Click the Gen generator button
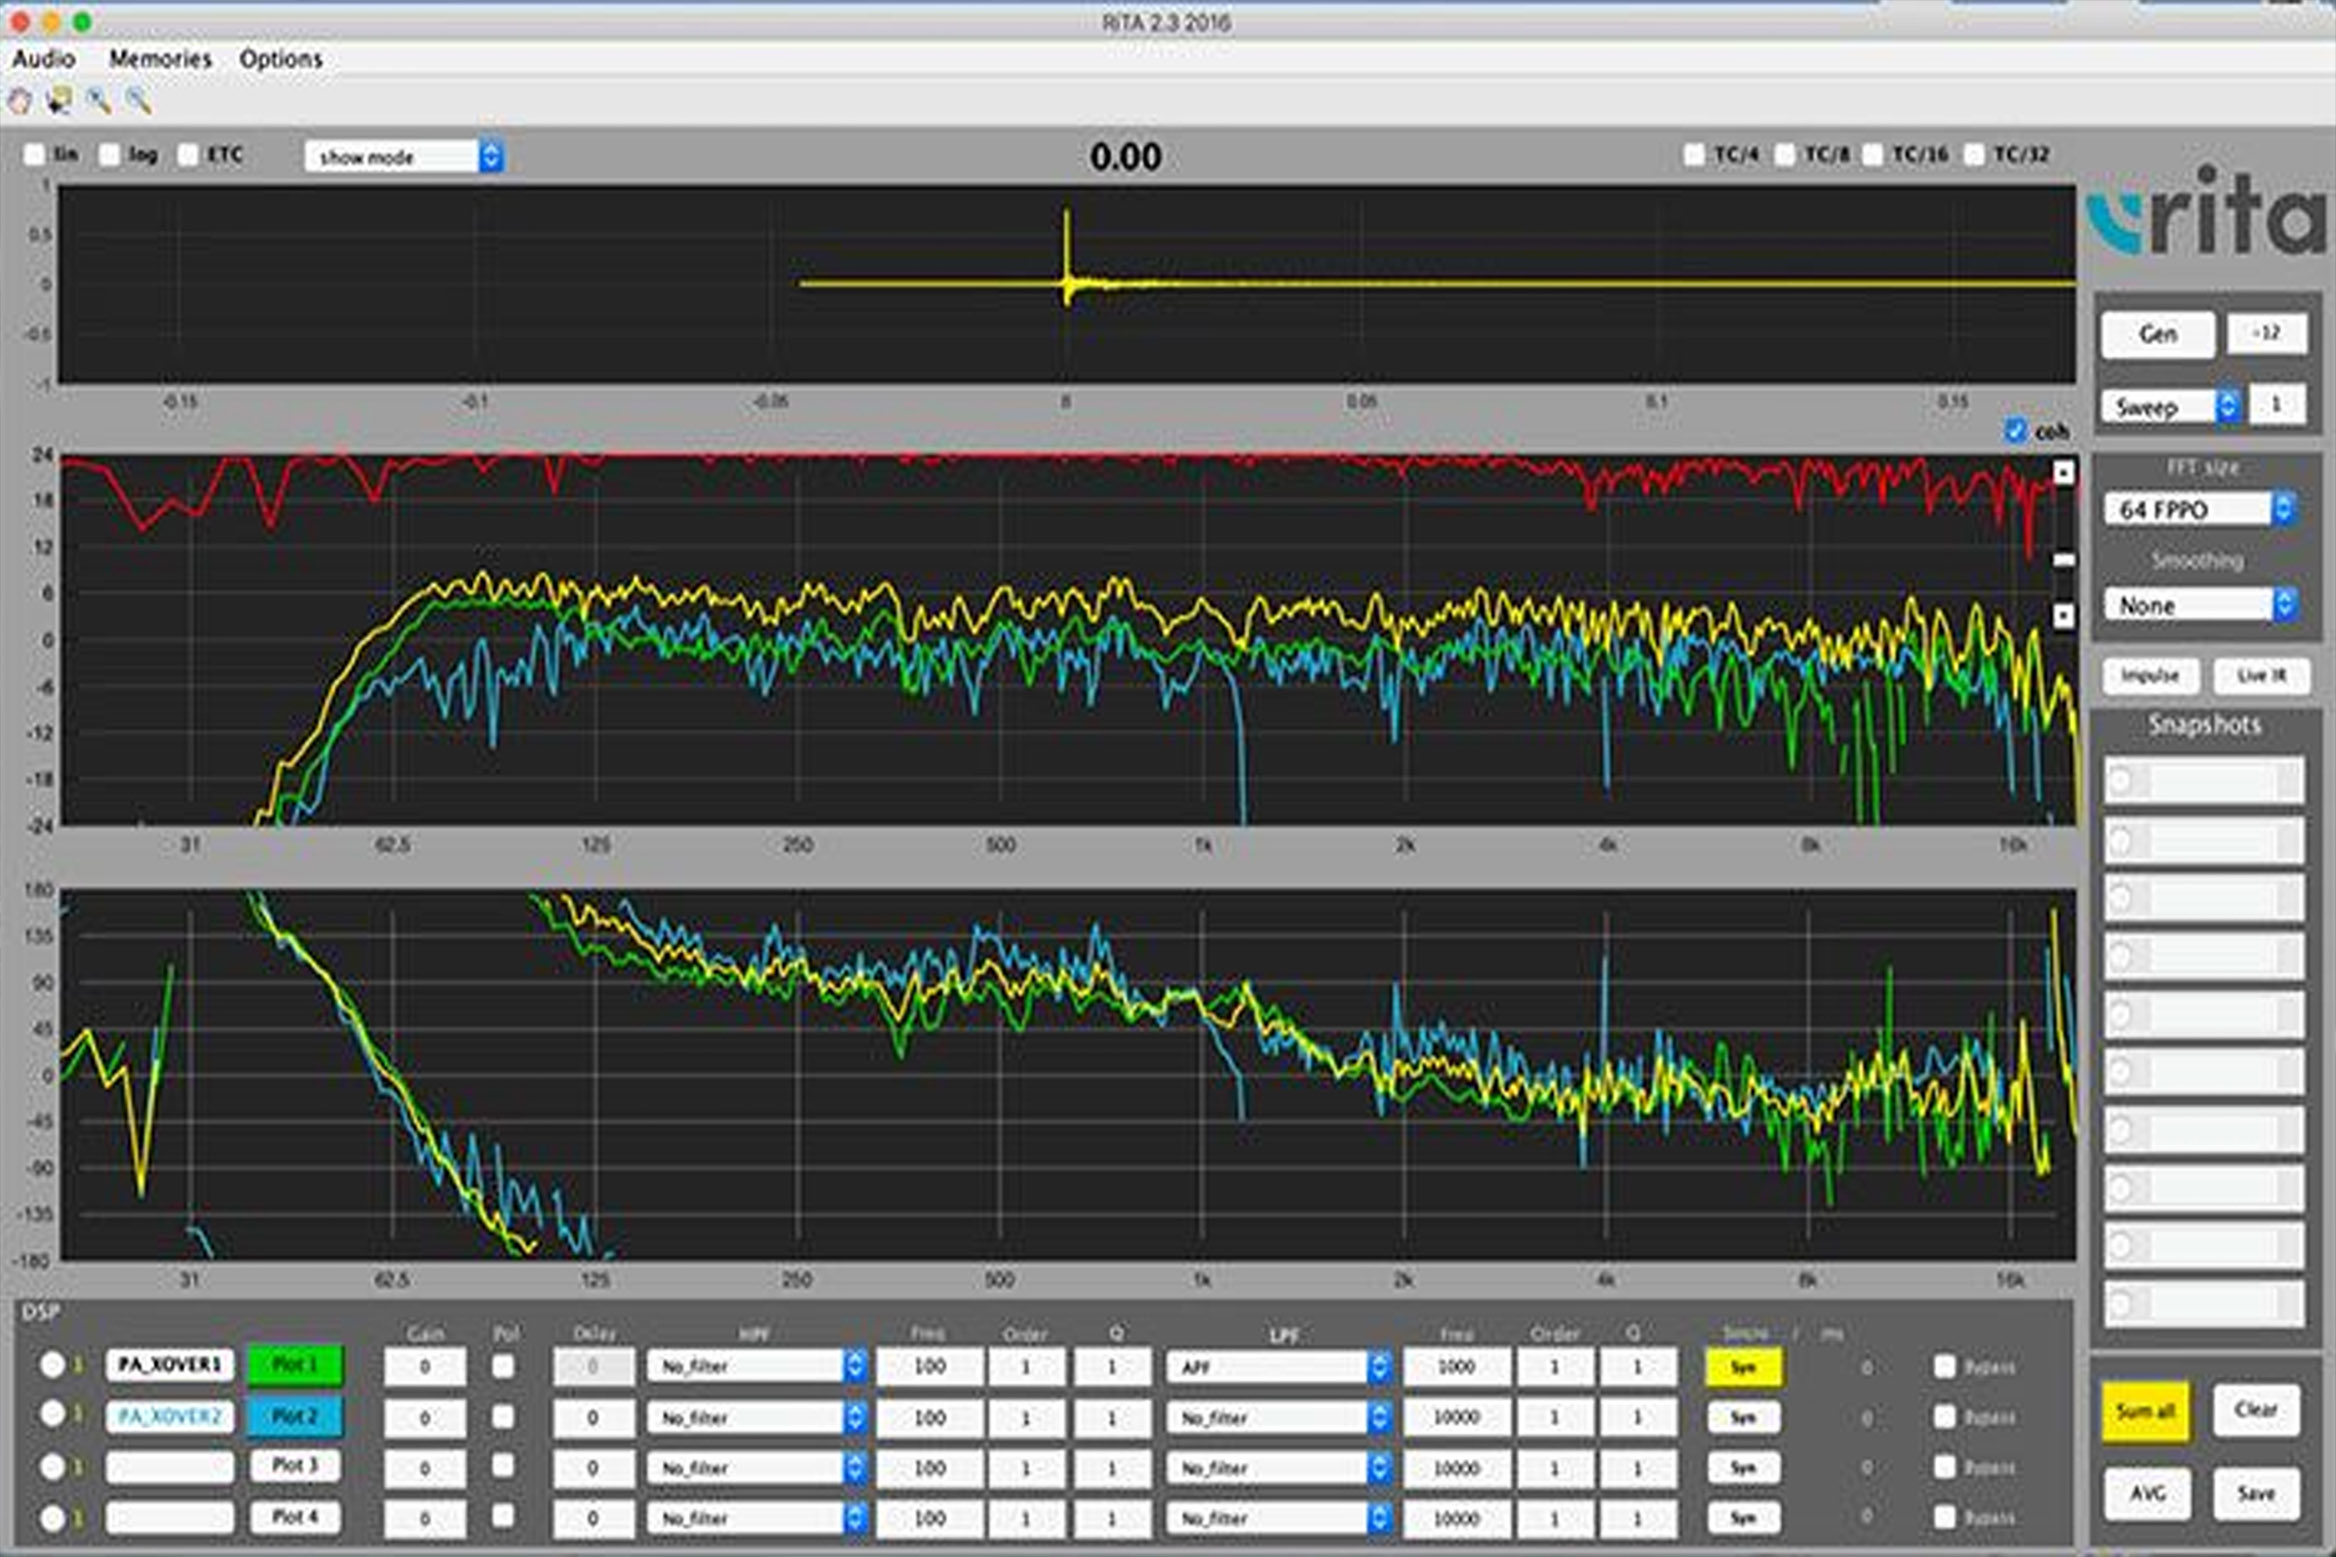2336x1557 pixels. (2157, 334)
